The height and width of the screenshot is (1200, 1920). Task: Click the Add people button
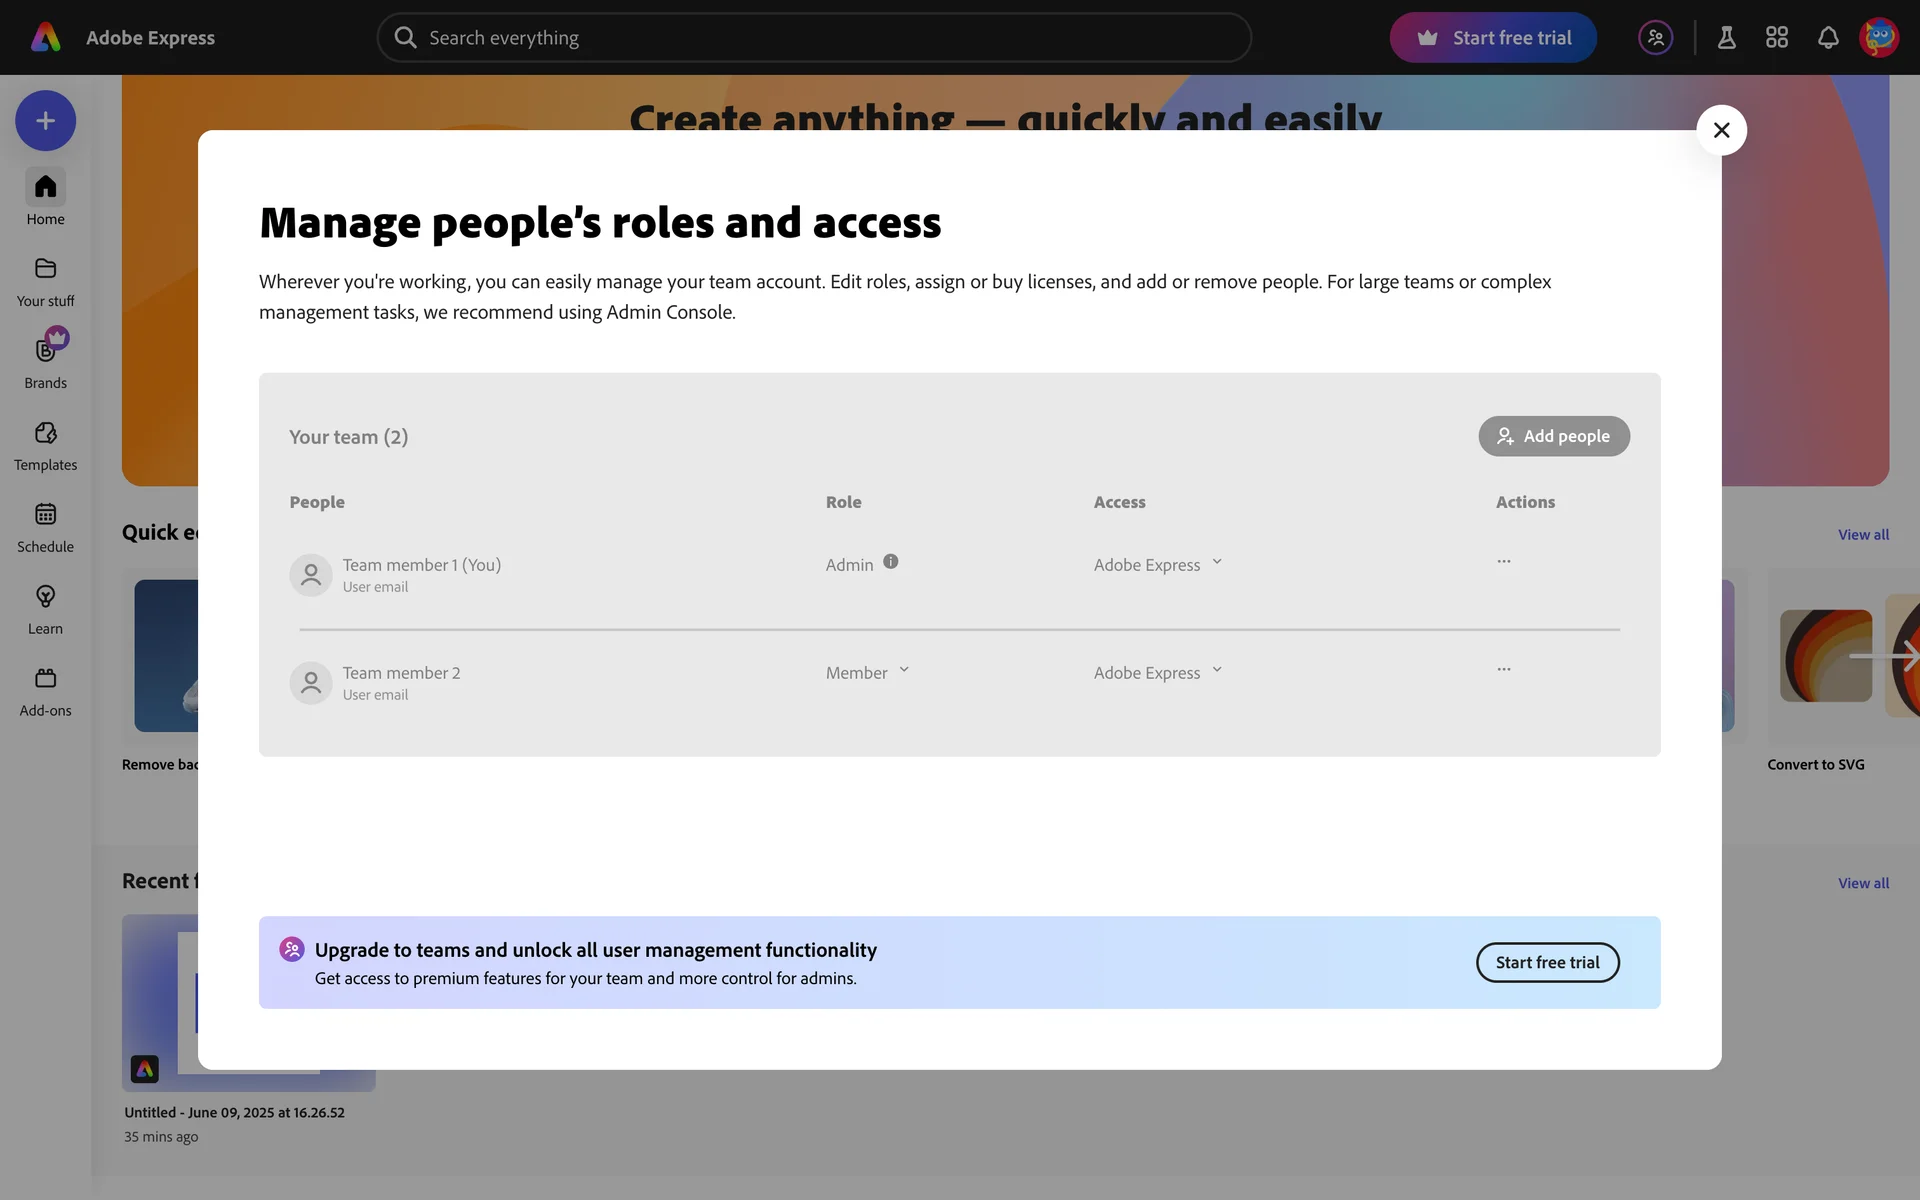coord(1553,436)
